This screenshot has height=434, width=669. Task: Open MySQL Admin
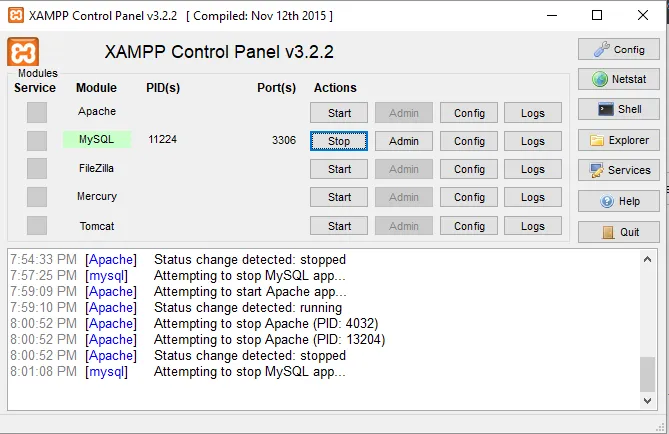tap(404, 141)
